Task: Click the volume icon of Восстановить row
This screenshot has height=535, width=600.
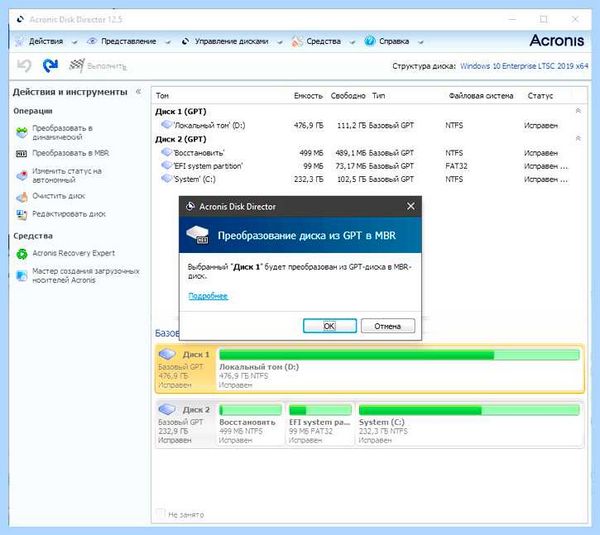Action: click(166, 152)
